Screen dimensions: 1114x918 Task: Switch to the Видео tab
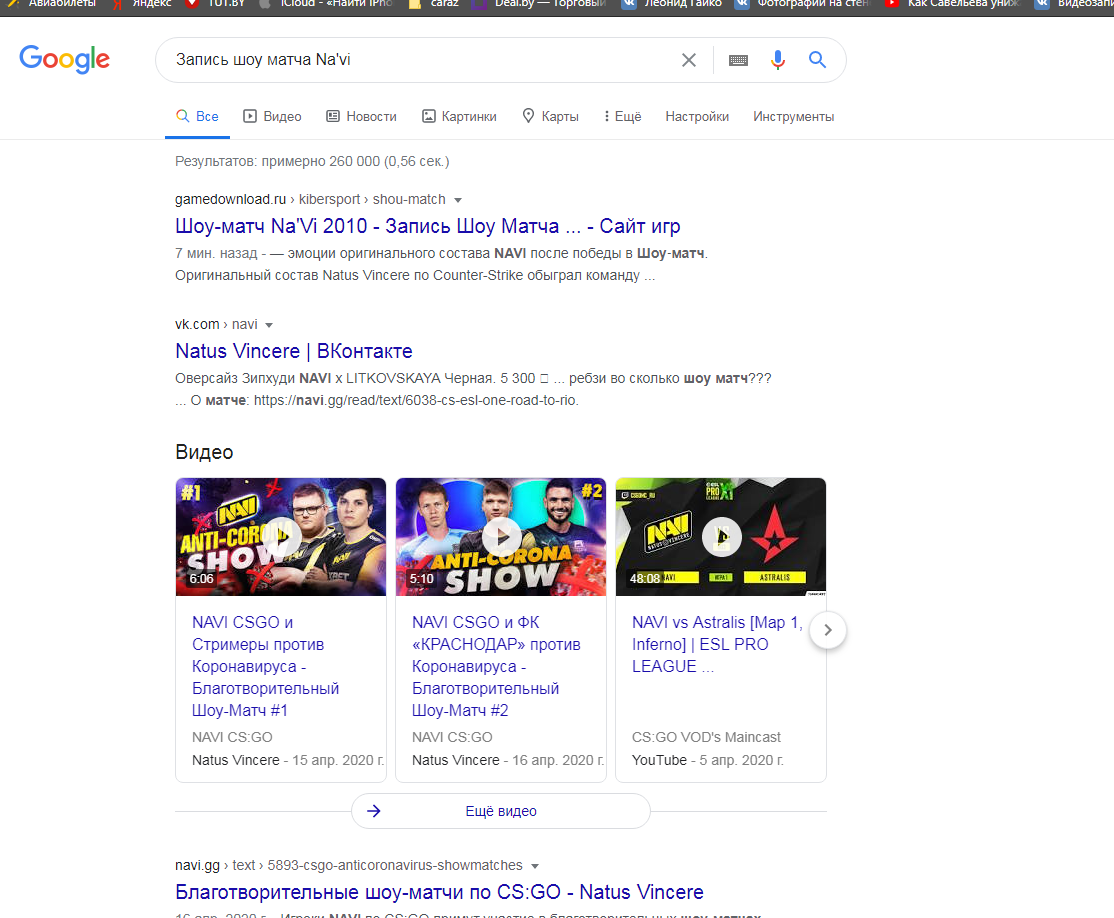(272, 117)
